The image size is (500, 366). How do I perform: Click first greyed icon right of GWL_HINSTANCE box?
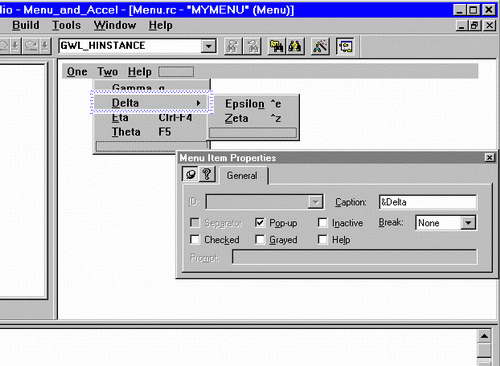pos(233,46)
